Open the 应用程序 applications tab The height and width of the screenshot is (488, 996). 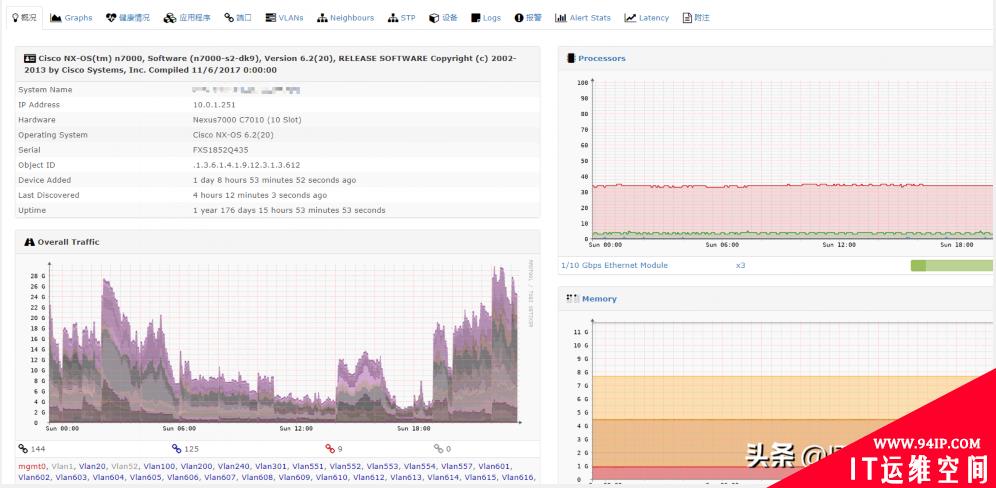pos(187,18)
